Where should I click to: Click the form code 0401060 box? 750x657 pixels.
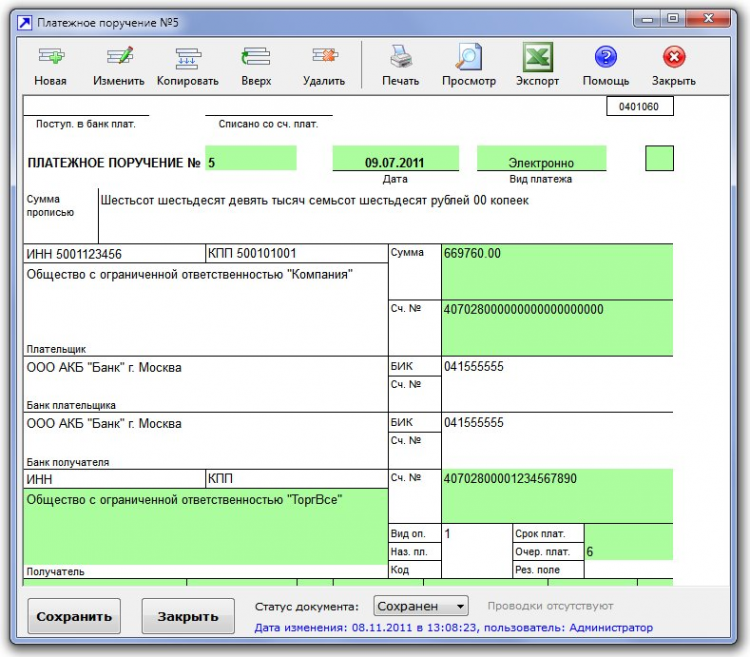(640, 106)
